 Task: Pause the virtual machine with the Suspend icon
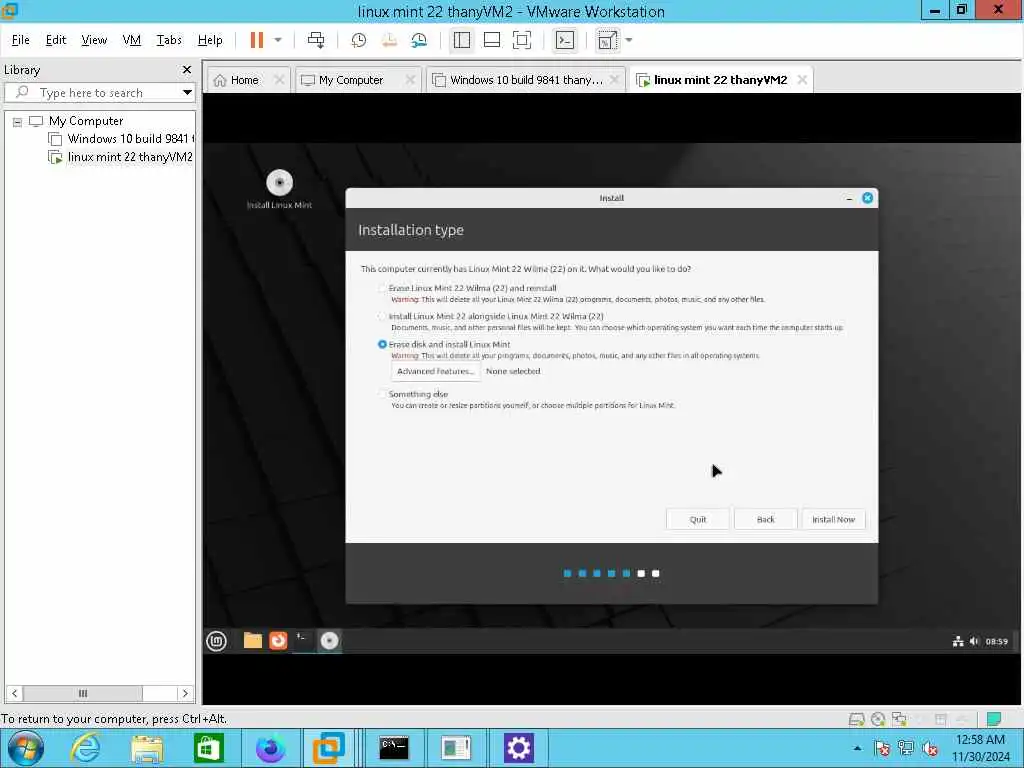[257, 40]
